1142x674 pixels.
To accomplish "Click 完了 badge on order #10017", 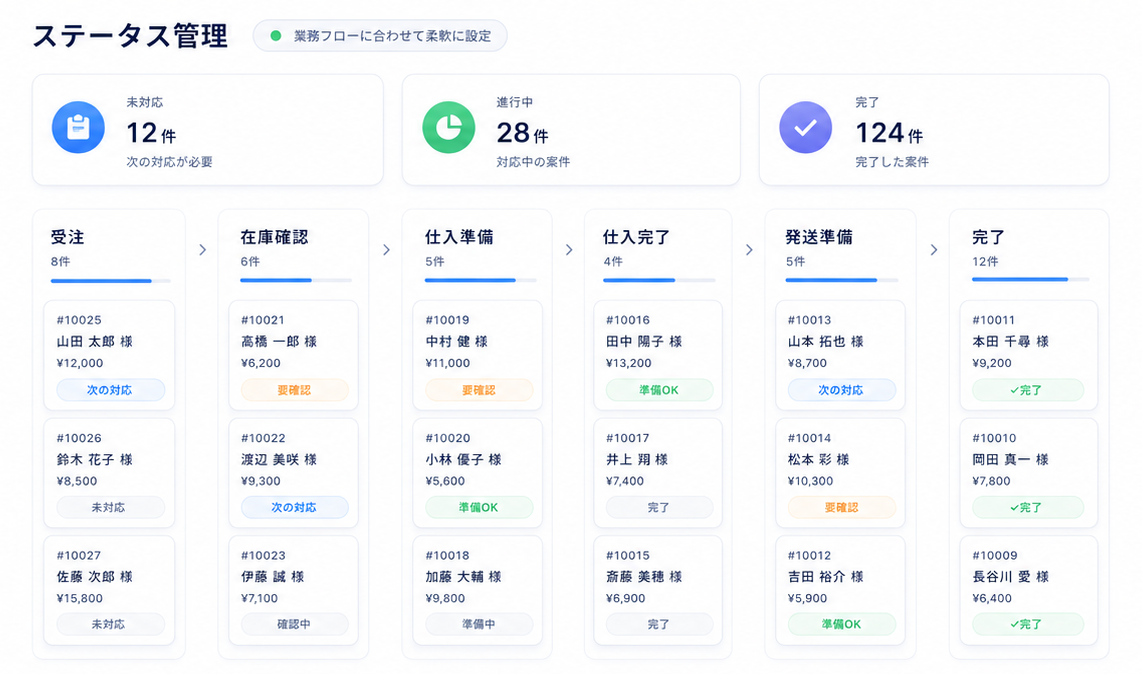I will coord(659,507).
